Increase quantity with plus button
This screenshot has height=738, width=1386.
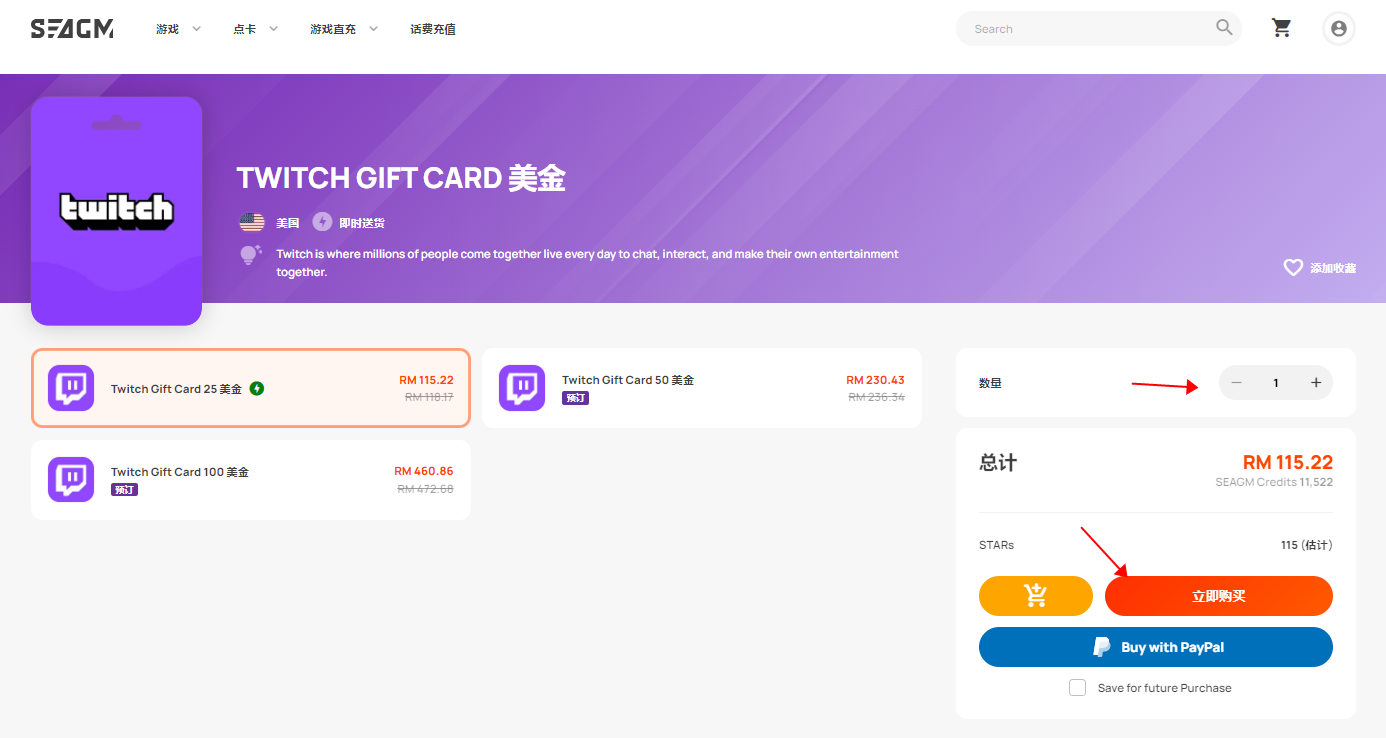click(1316, 383)
